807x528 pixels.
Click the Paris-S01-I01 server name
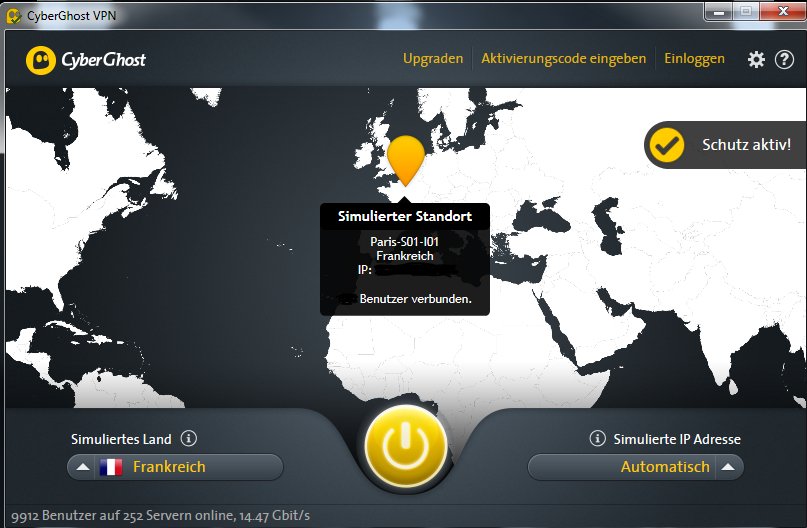click(x=405, y=241)
